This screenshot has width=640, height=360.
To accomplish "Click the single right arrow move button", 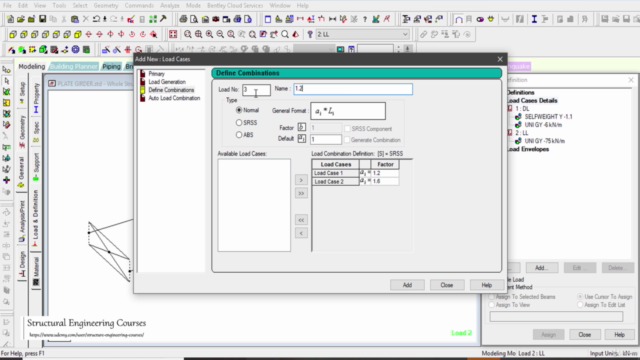I will pyautogui.click(x=301, y=180).
